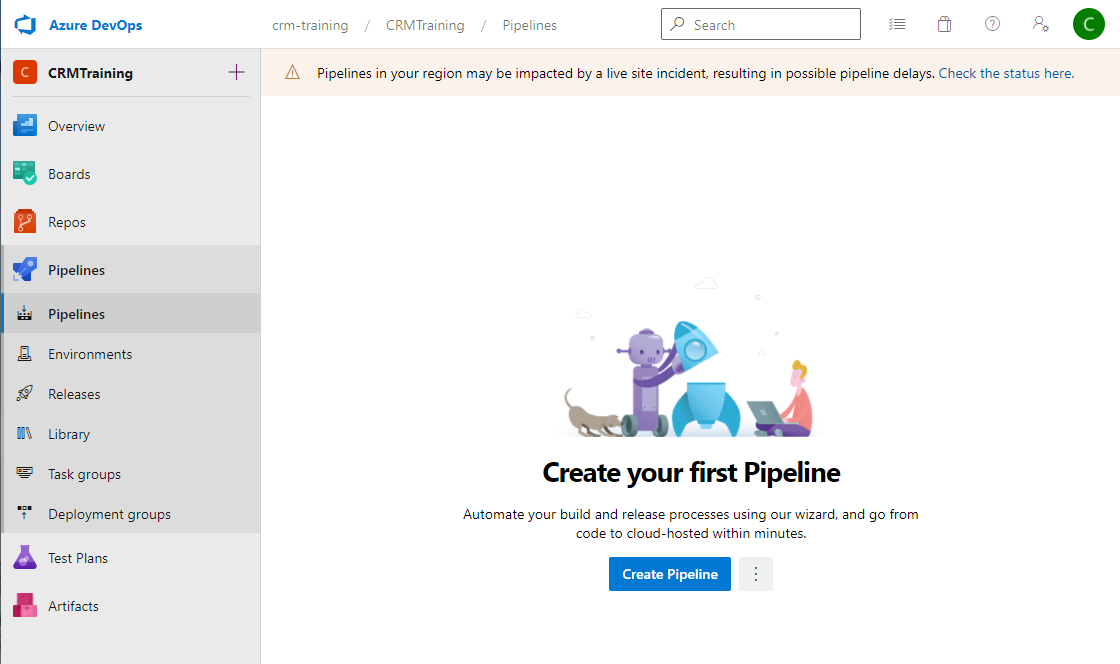Open the more options menu beside Create Pipeline

pos(756,574)
